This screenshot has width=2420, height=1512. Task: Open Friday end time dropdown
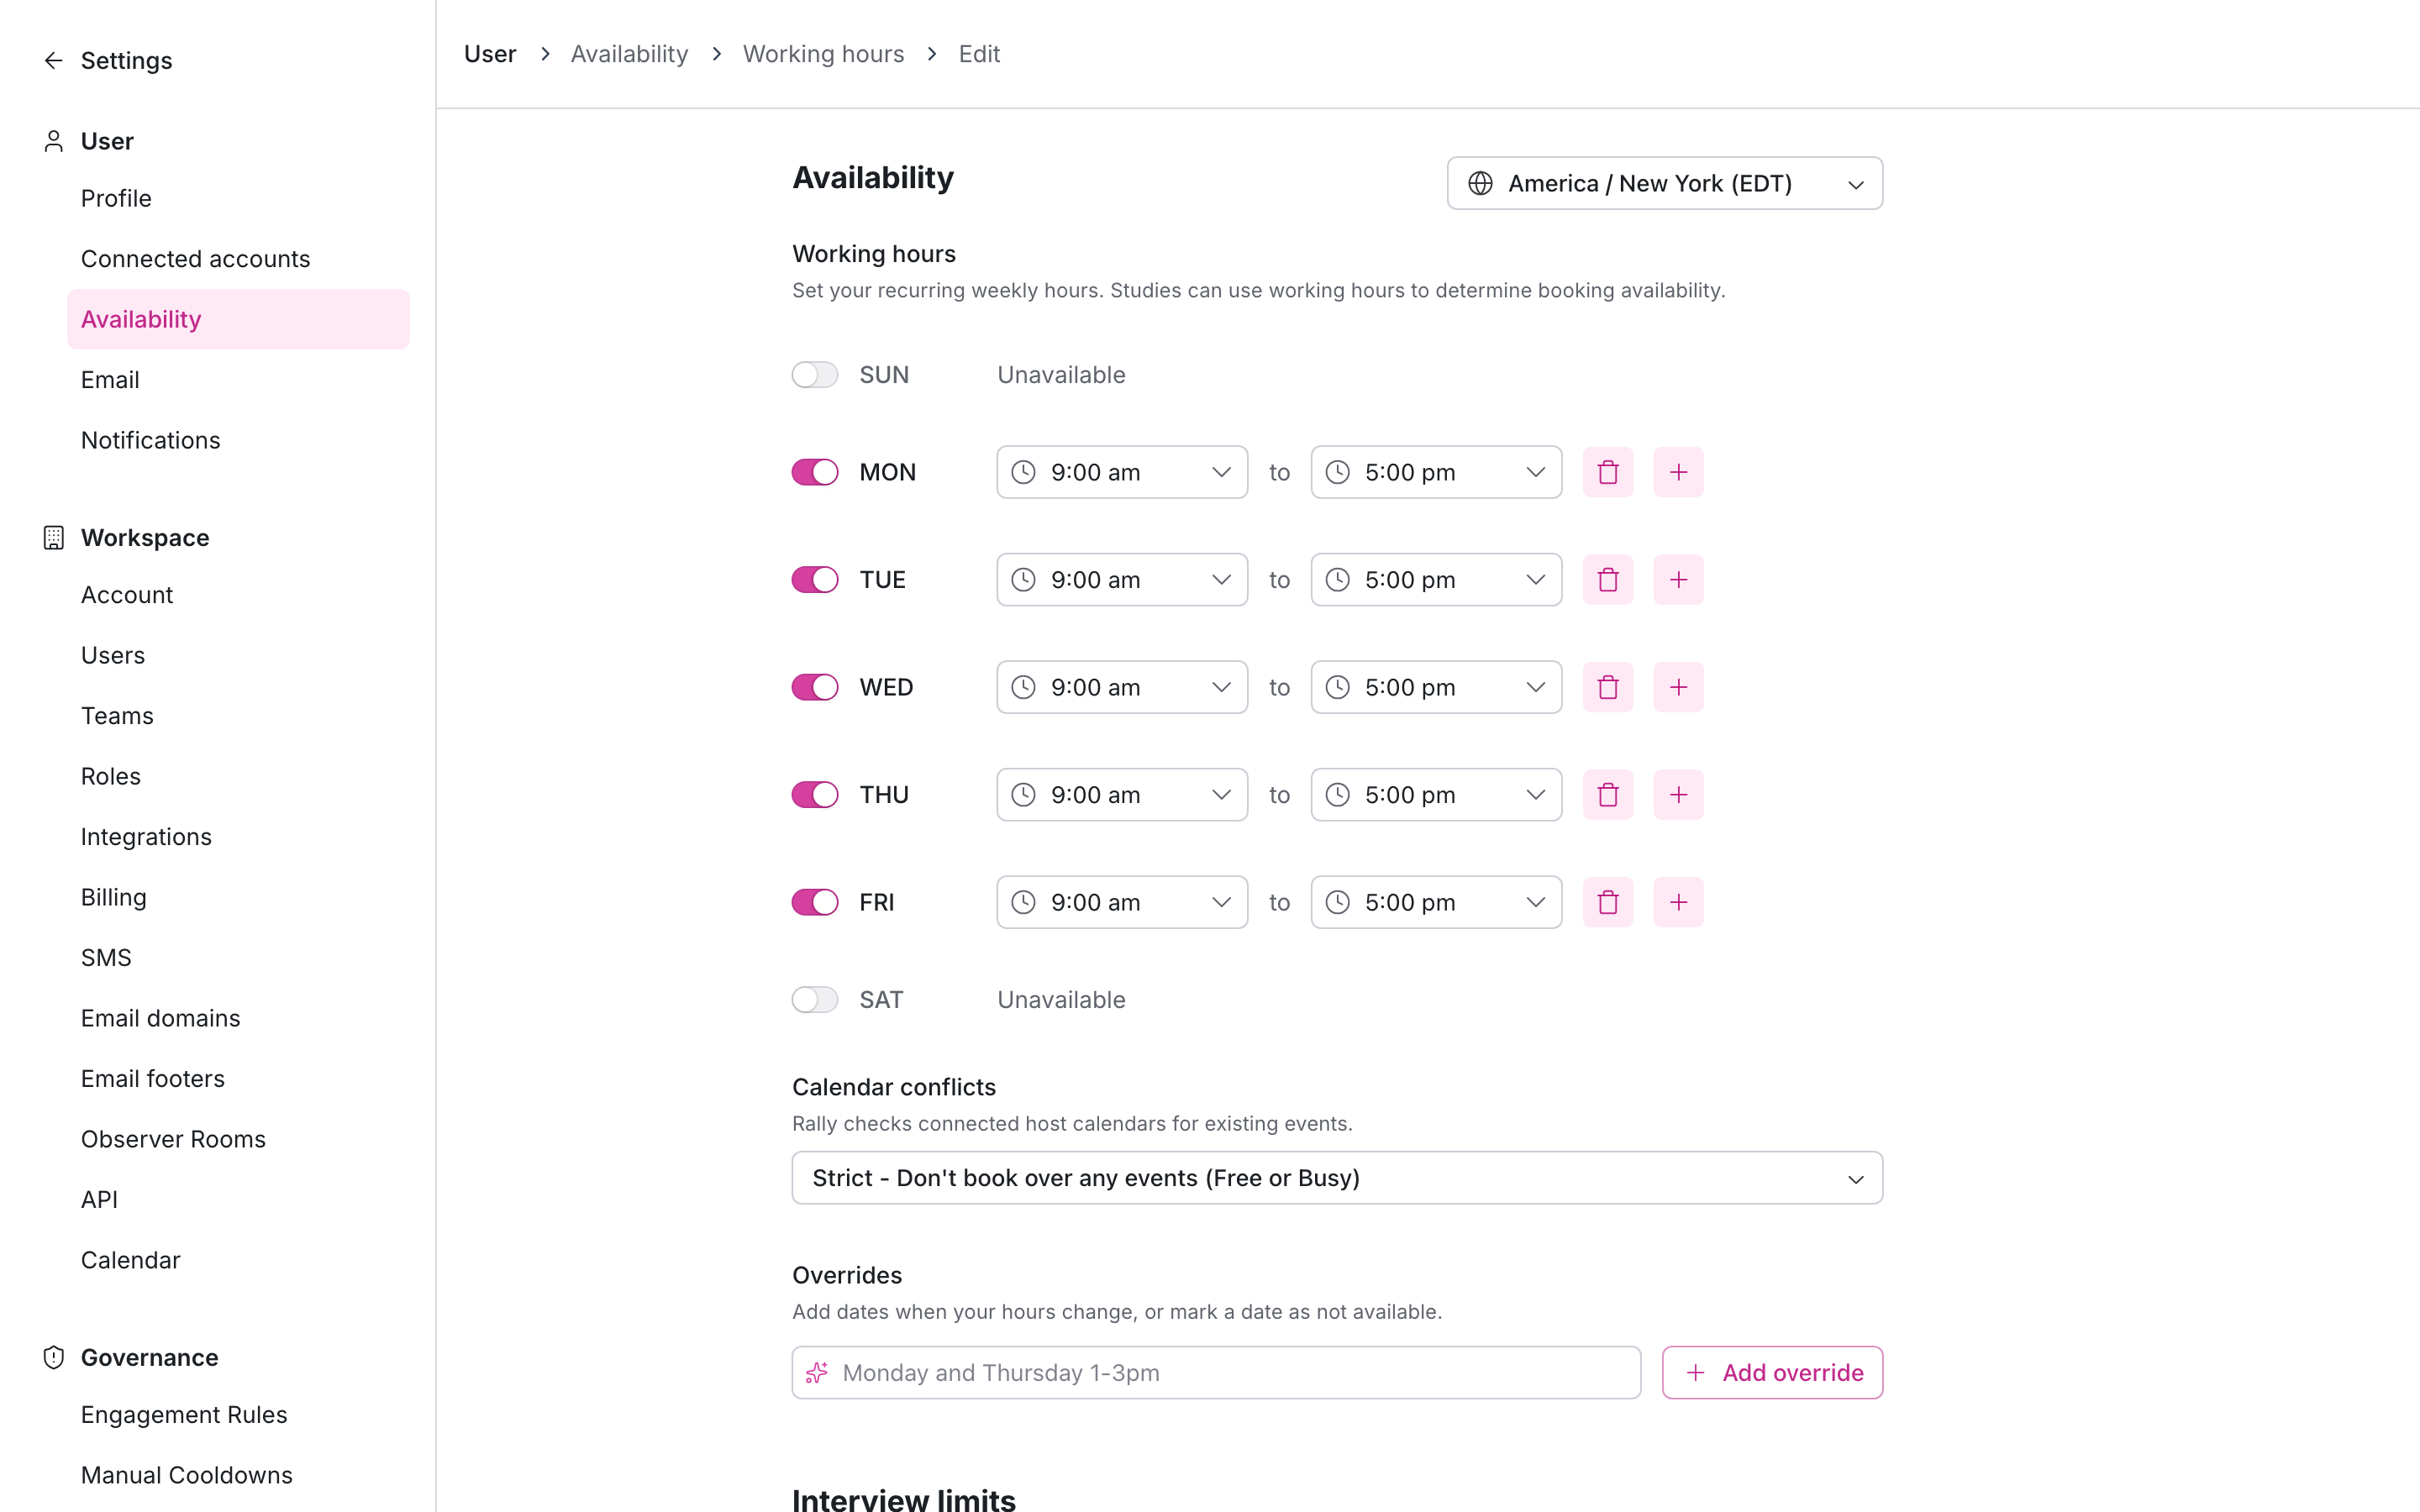[x=1436, y=902]
